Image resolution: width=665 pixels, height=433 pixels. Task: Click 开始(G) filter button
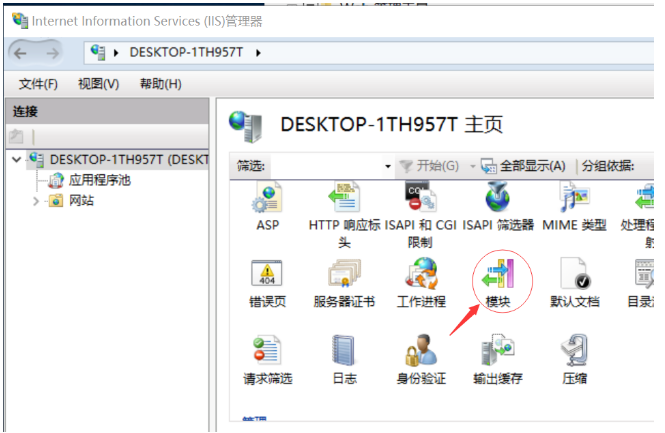pyautogui.click(x=429, y=165)
